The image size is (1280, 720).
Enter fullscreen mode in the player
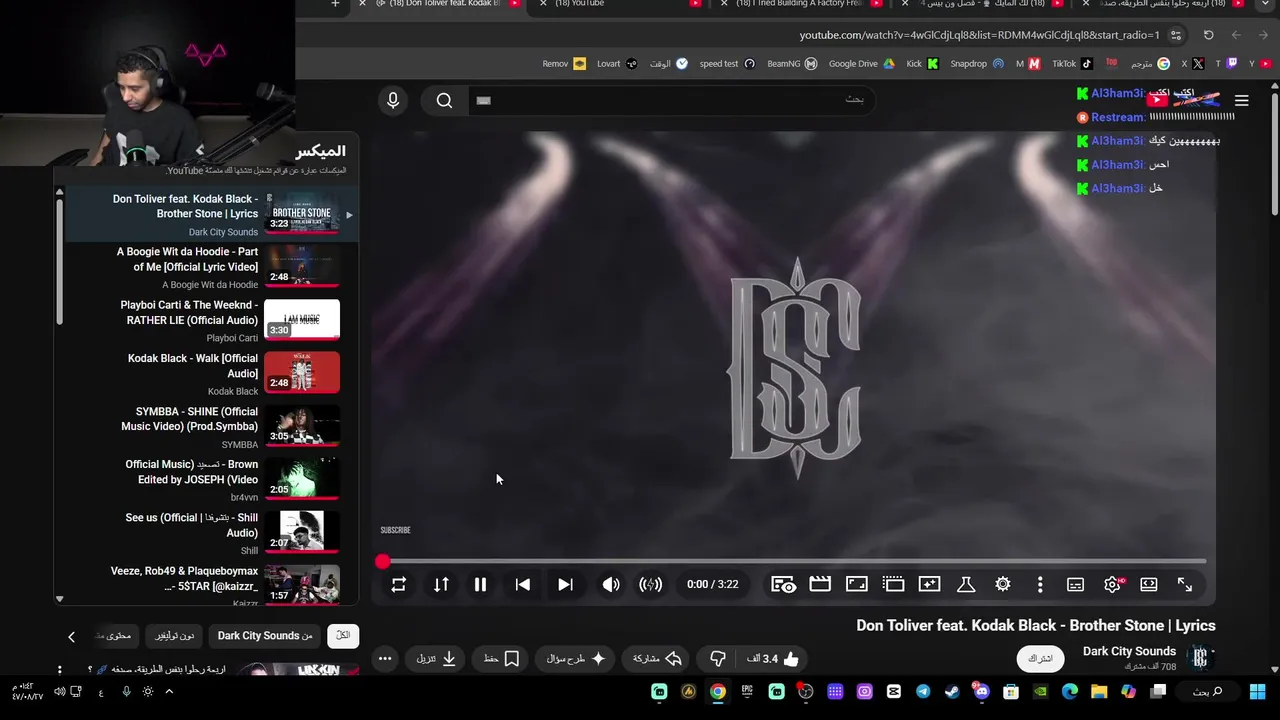(x=1185, y=585)
